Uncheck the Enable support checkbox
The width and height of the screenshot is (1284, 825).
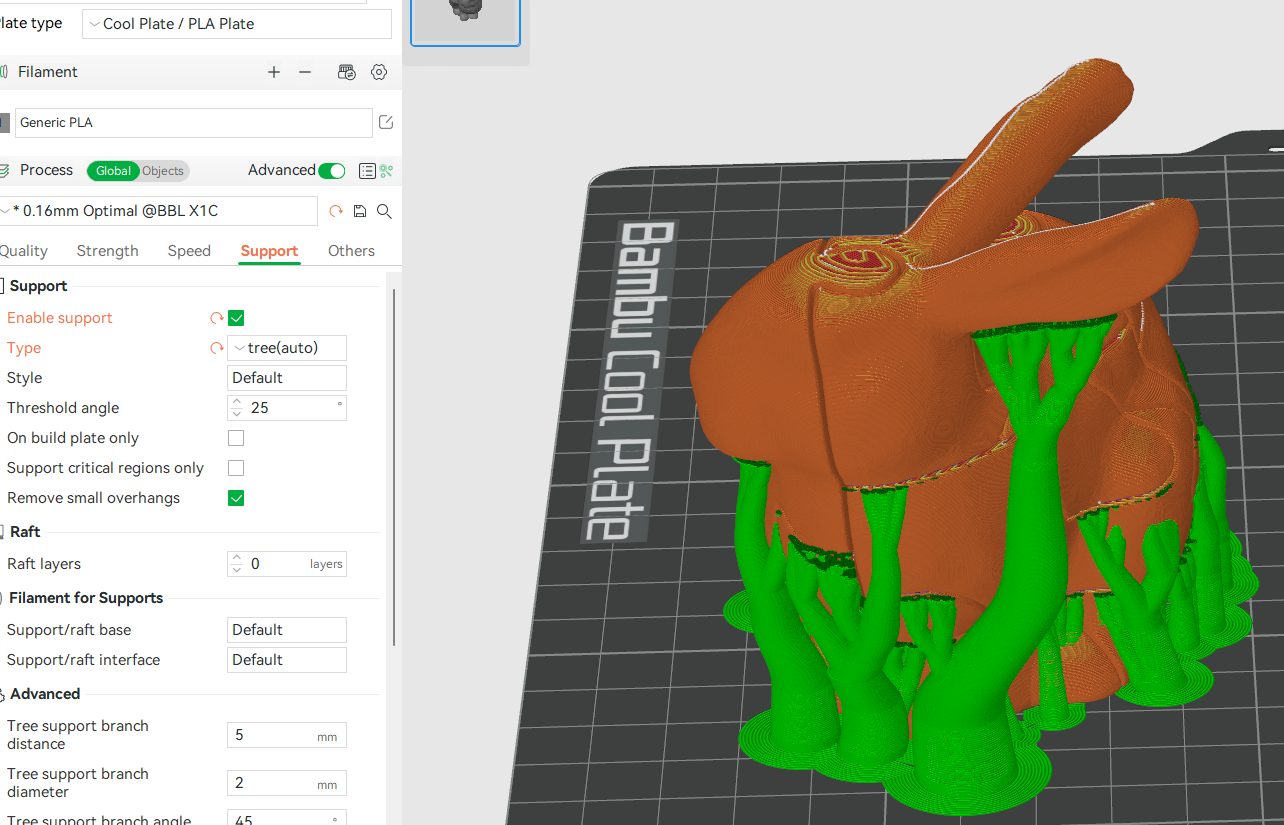click(236, 318)
